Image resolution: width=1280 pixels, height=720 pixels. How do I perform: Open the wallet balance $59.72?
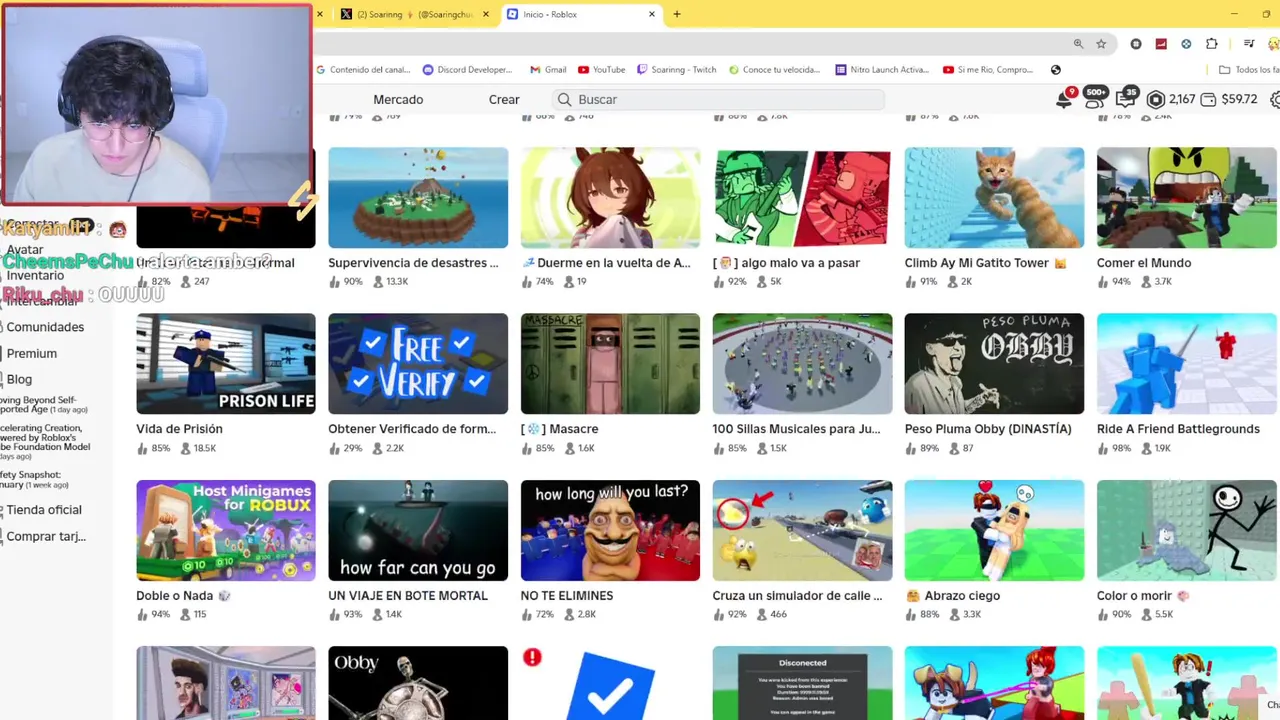point(1229,99)
